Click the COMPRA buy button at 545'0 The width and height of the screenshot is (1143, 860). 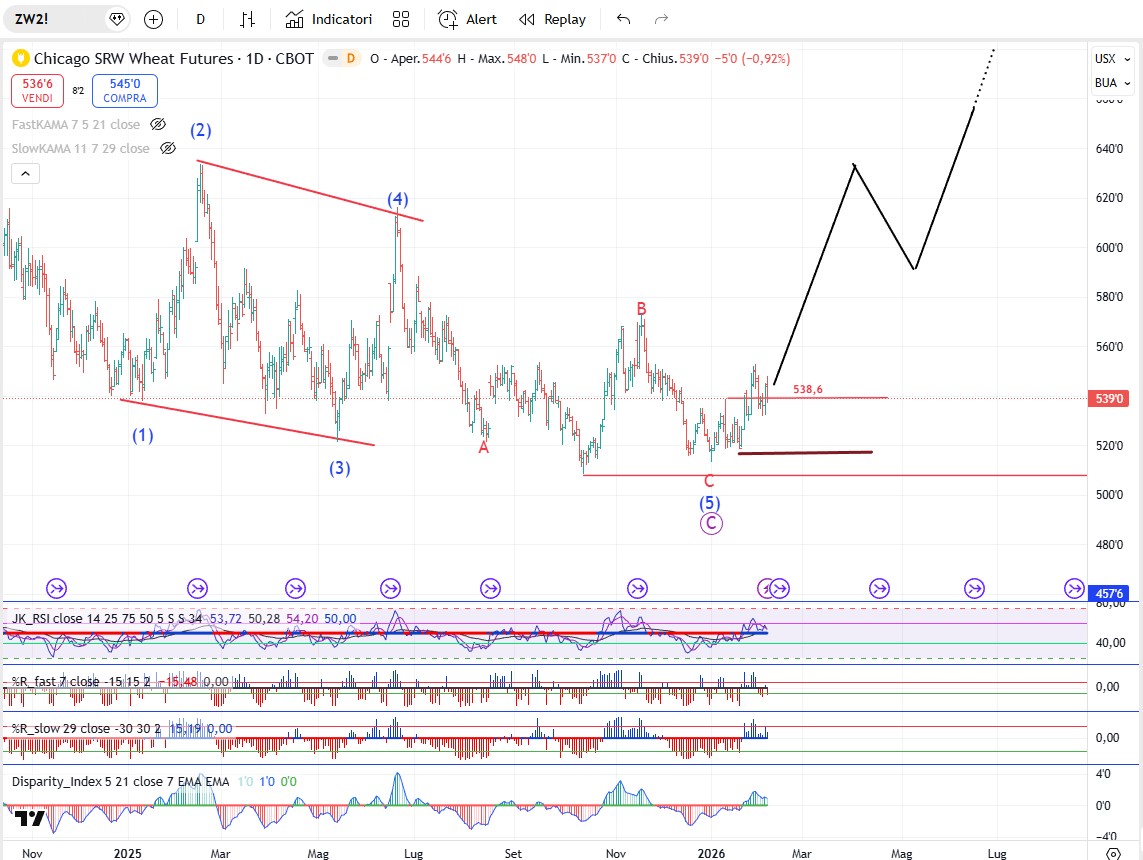[x=124, y=91]
